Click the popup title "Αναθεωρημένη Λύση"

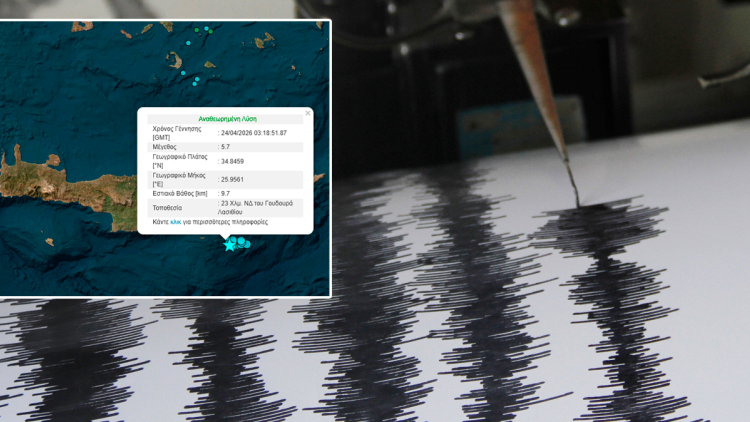coord(227,119)
